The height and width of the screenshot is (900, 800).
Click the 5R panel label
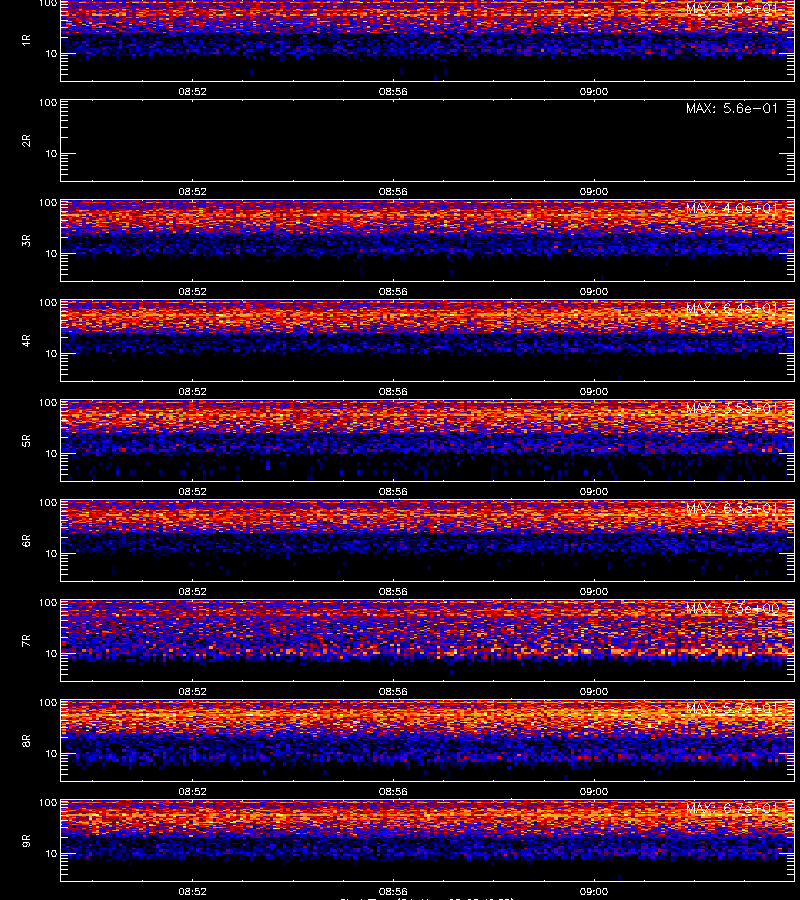point(26,441)
